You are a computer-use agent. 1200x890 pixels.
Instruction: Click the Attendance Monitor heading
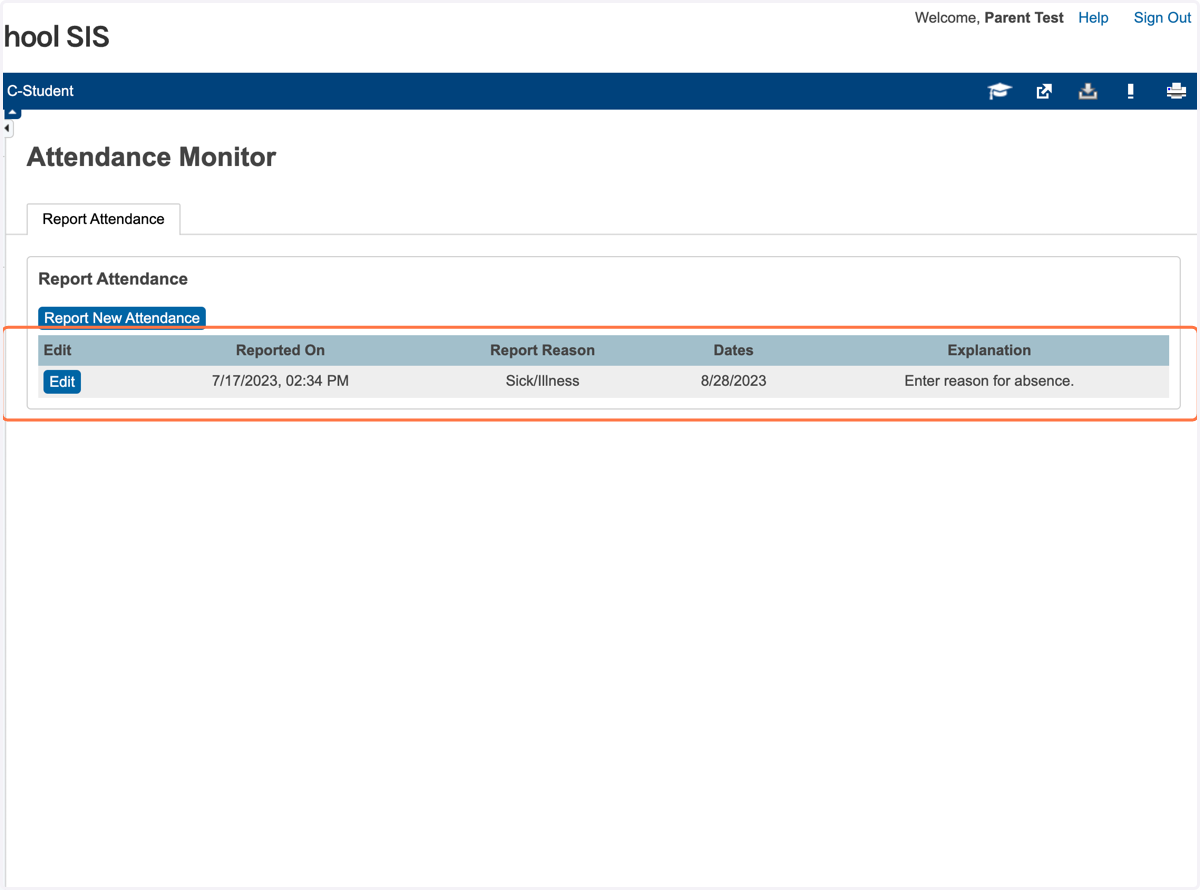(151, 157)
